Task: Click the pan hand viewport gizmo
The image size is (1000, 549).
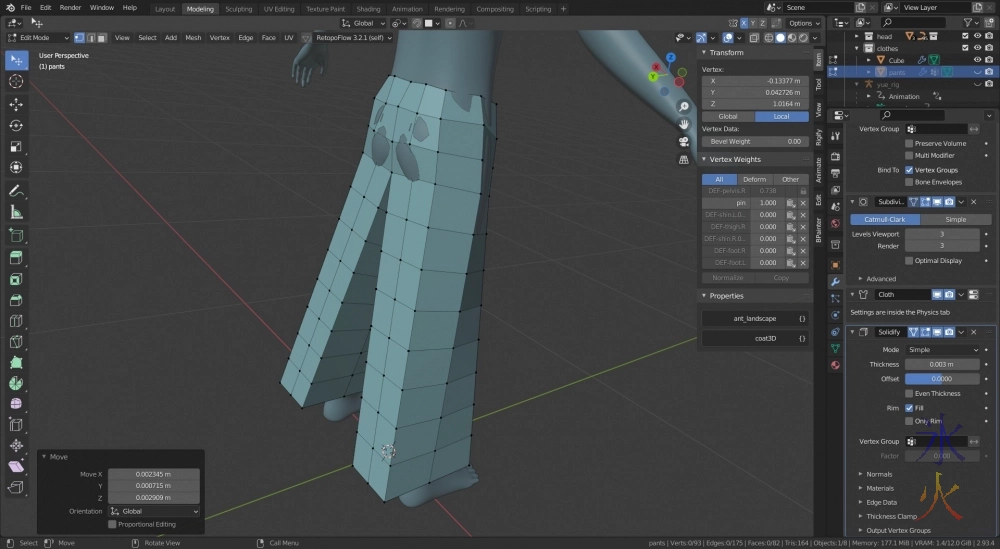Action: (x=684, y=124)
